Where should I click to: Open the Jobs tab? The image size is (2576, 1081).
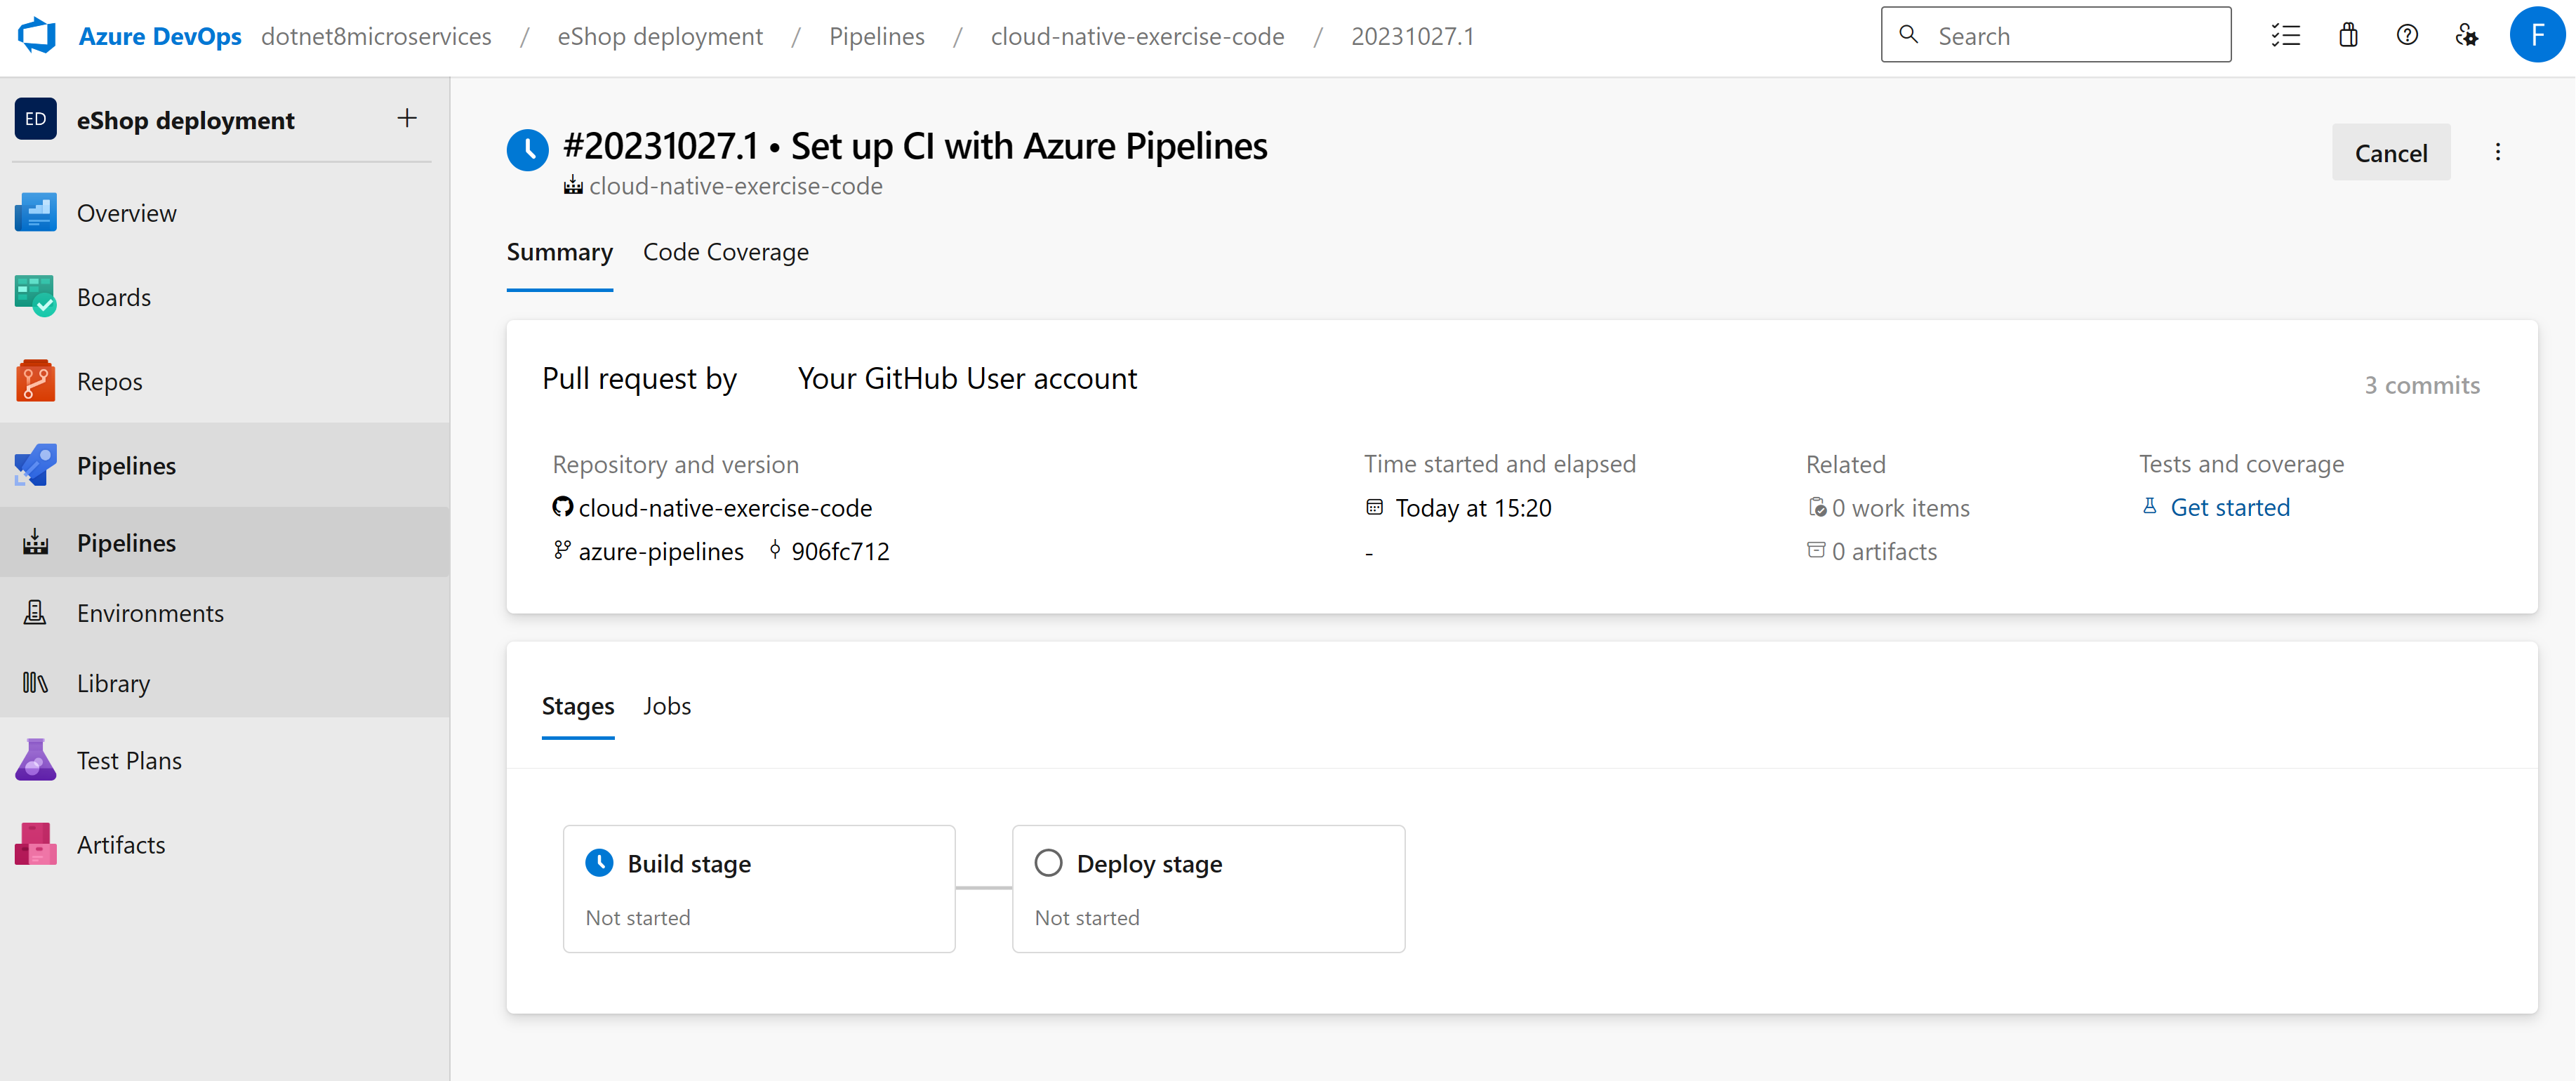[x=666, y=705]
